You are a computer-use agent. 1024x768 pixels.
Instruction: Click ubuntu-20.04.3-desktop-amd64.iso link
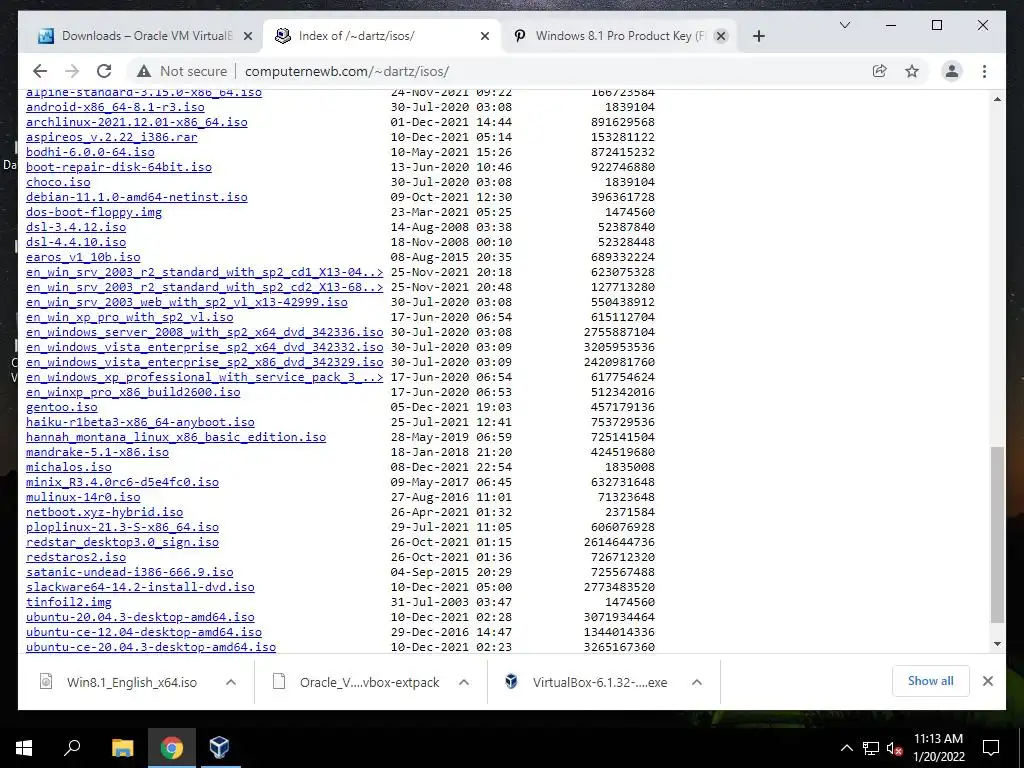point(140,618)
